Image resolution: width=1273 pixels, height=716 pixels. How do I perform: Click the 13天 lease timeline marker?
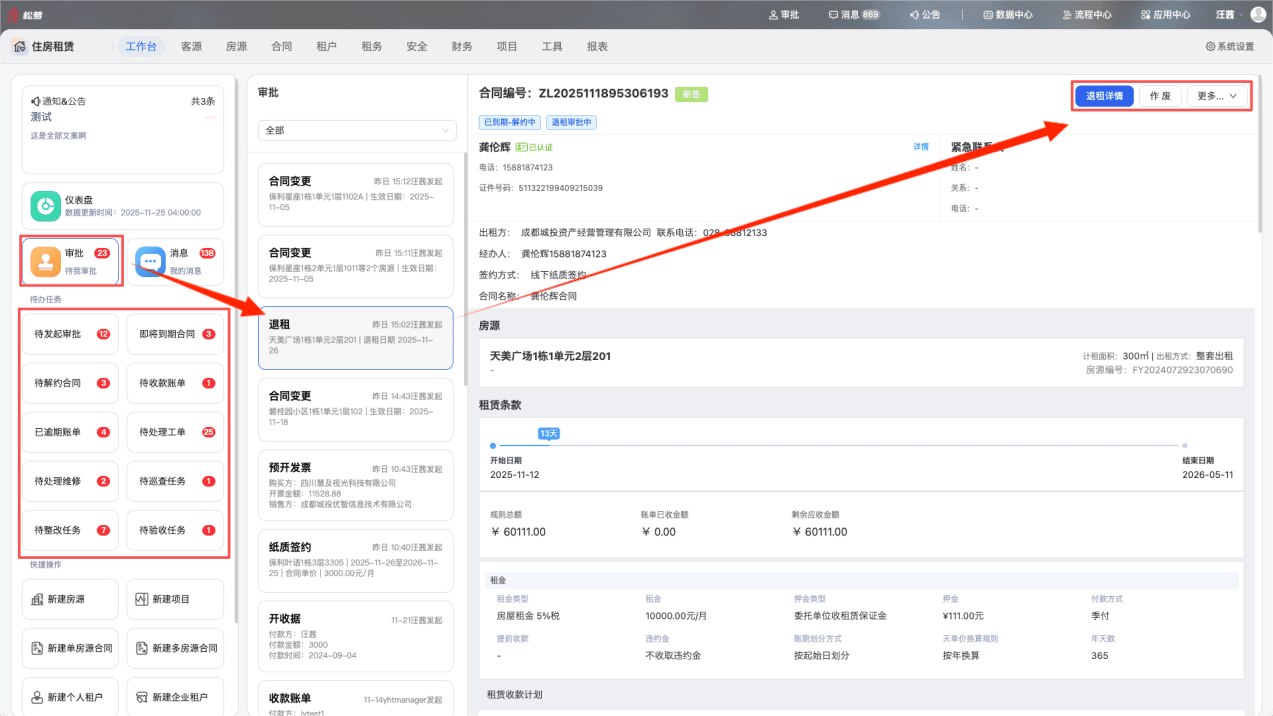(x=548, y=433)
